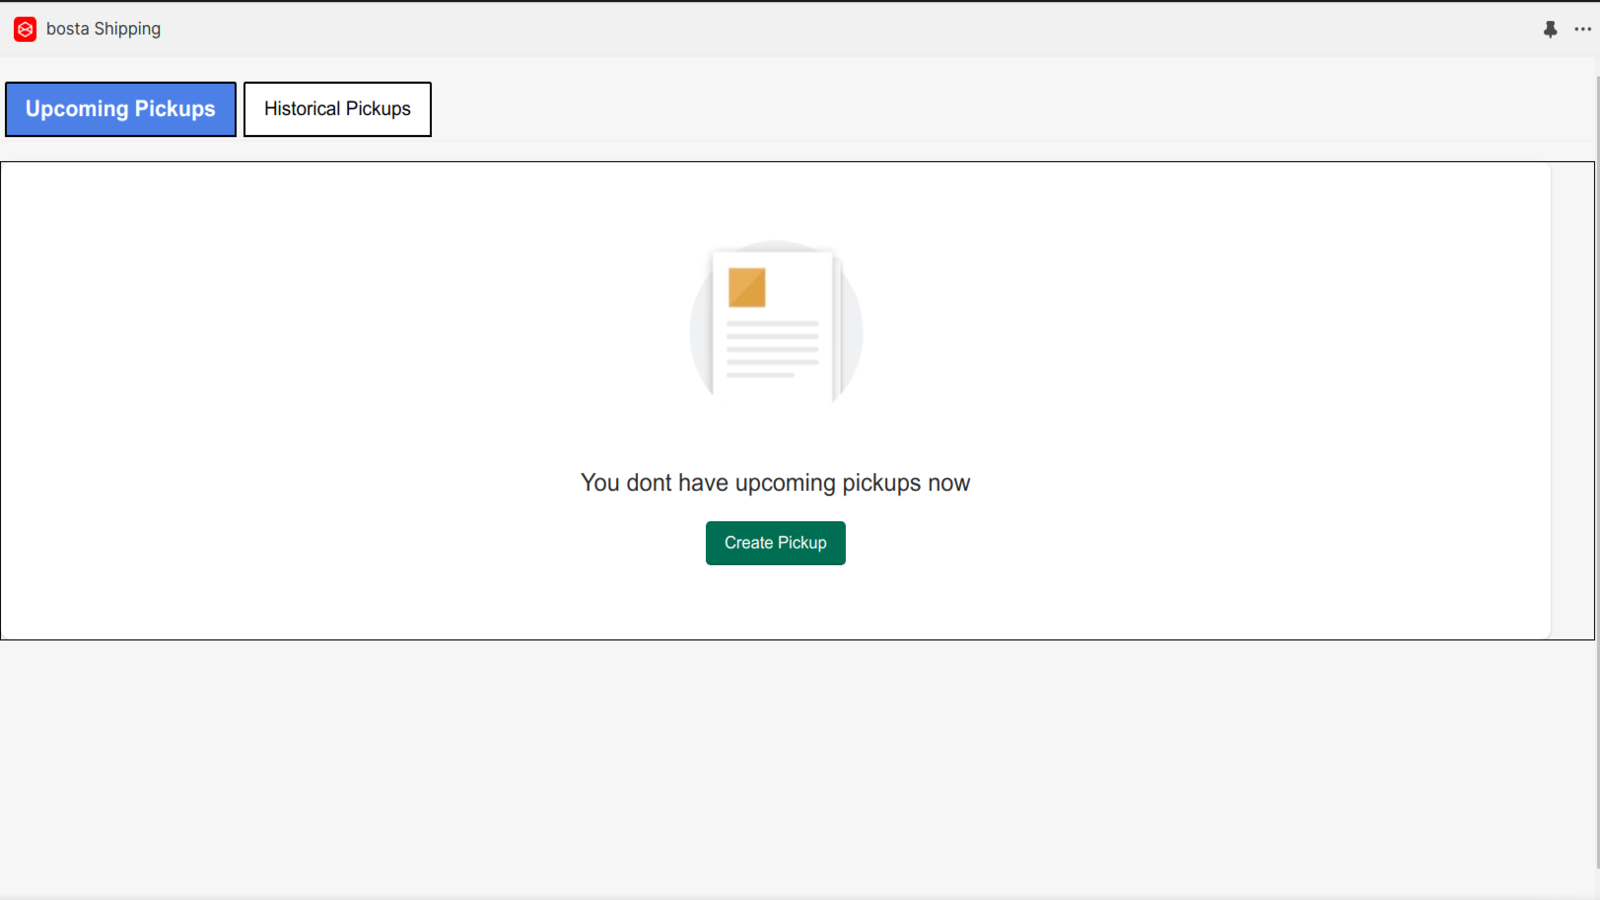Click the gray text lines in the document graphic
The height and width of the screenshot is (900, 1600).
772,349
